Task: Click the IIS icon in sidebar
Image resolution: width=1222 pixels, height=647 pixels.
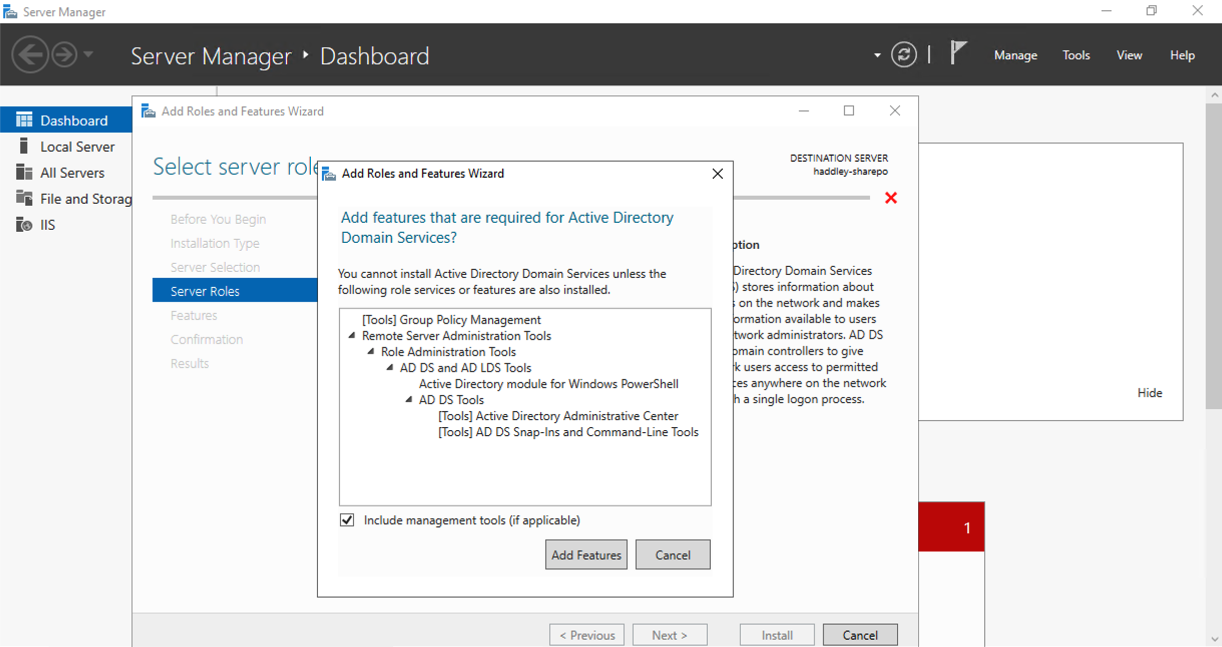Action: pyautogui.click(x=24, y=224)
